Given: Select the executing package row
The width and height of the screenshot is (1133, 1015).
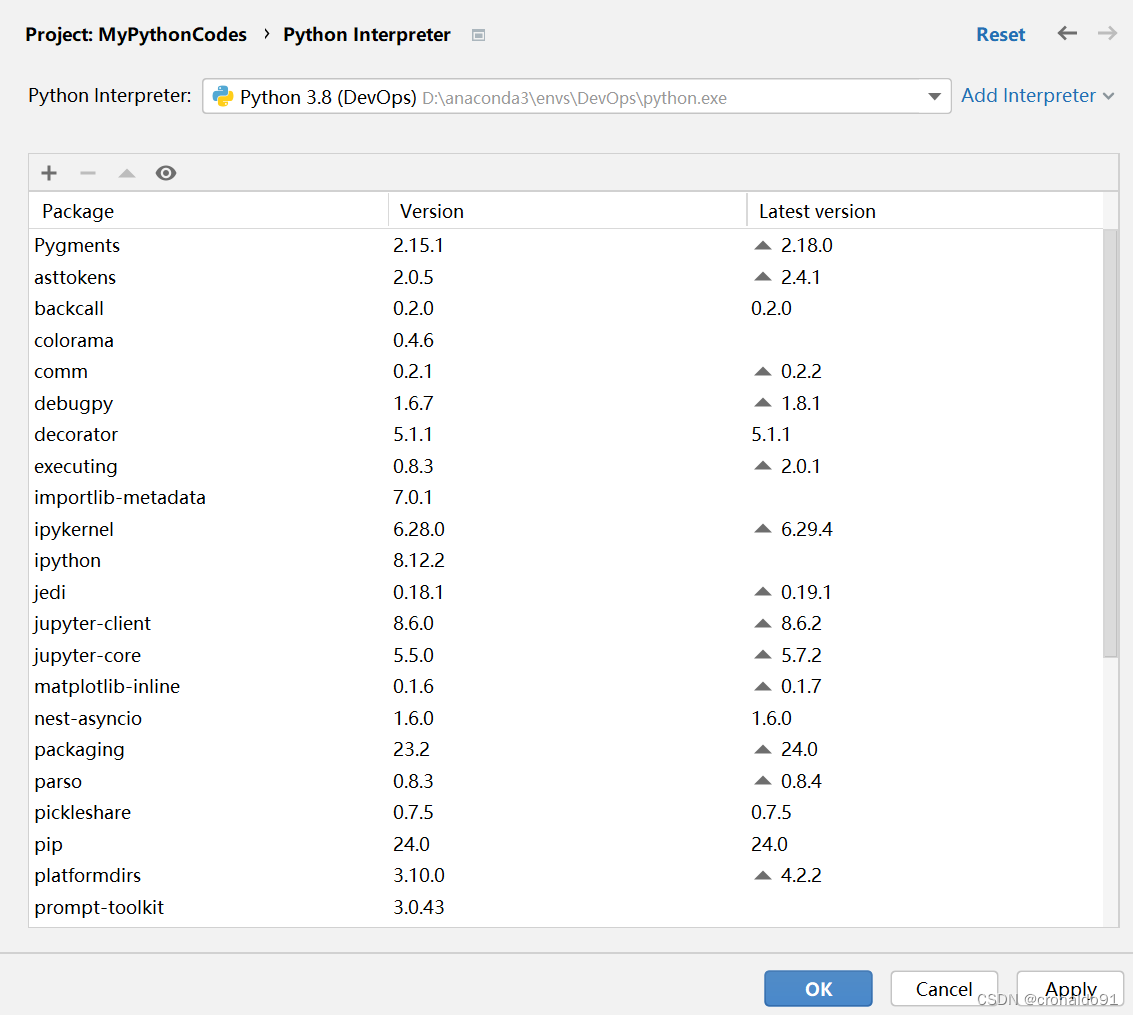Looking at the screenshot, I should click(566, 466).
